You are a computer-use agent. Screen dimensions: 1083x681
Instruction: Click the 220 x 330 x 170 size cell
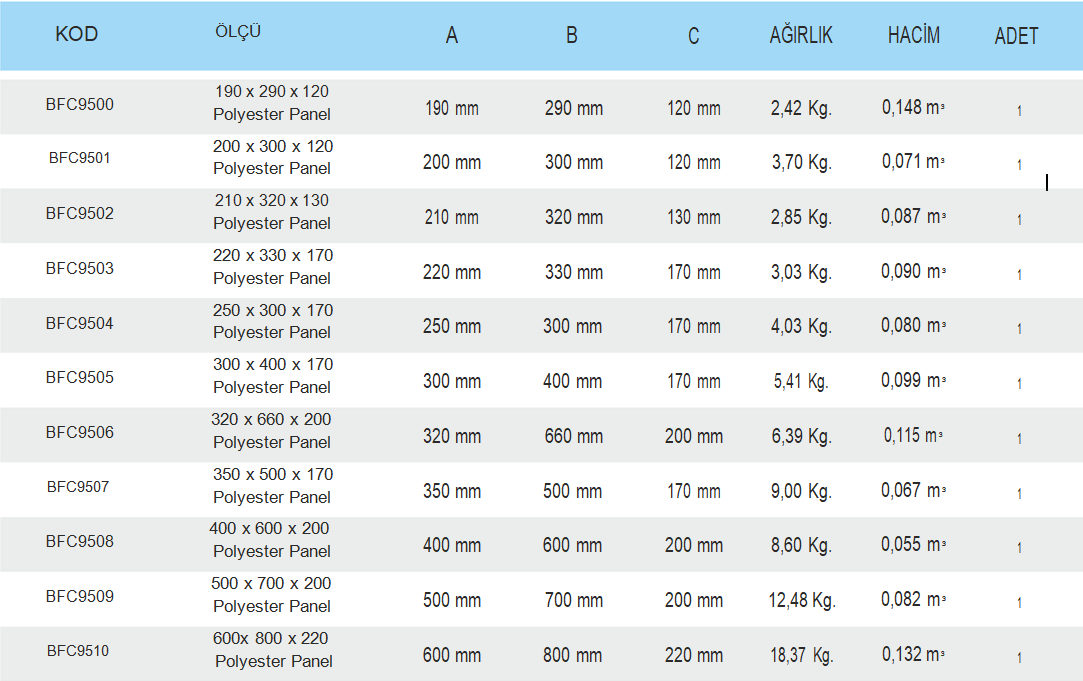point(272,267)
